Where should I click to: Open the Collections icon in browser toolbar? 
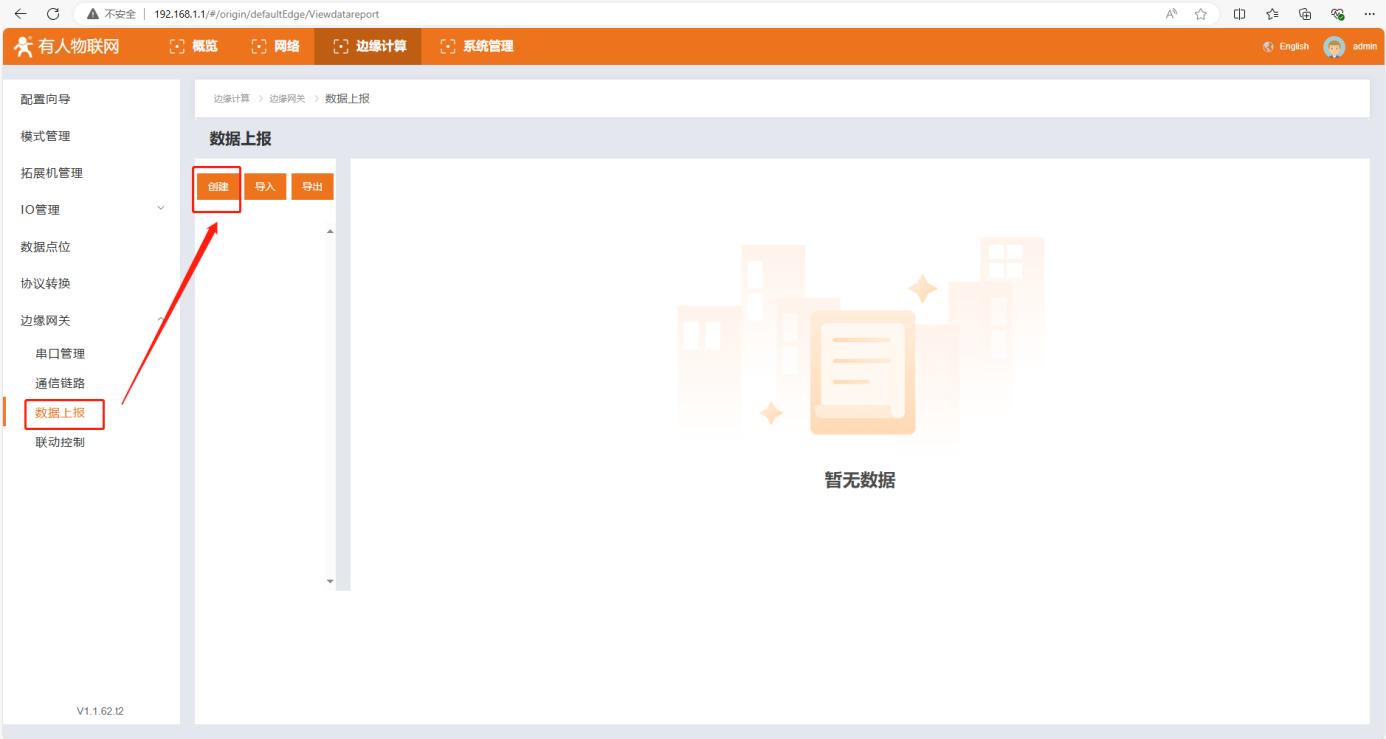(x=1305, y=14)
